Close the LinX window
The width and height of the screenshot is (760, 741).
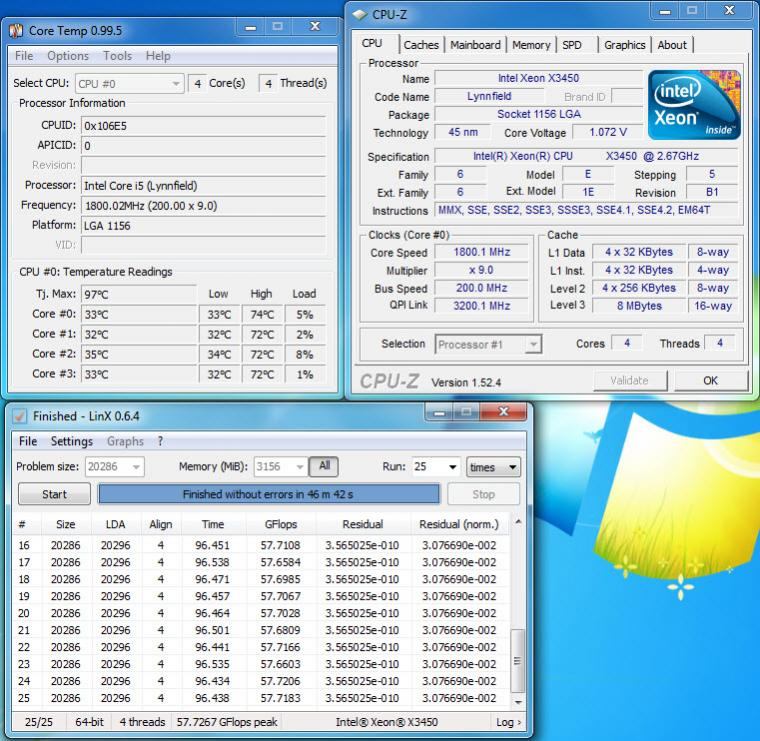[x=504, y=412]
